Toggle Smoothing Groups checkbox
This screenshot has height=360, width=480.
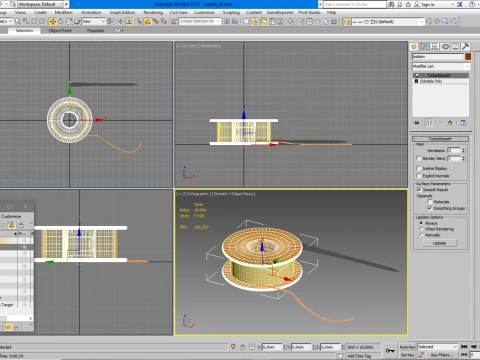pyautogui.click(x=430, y=208)
